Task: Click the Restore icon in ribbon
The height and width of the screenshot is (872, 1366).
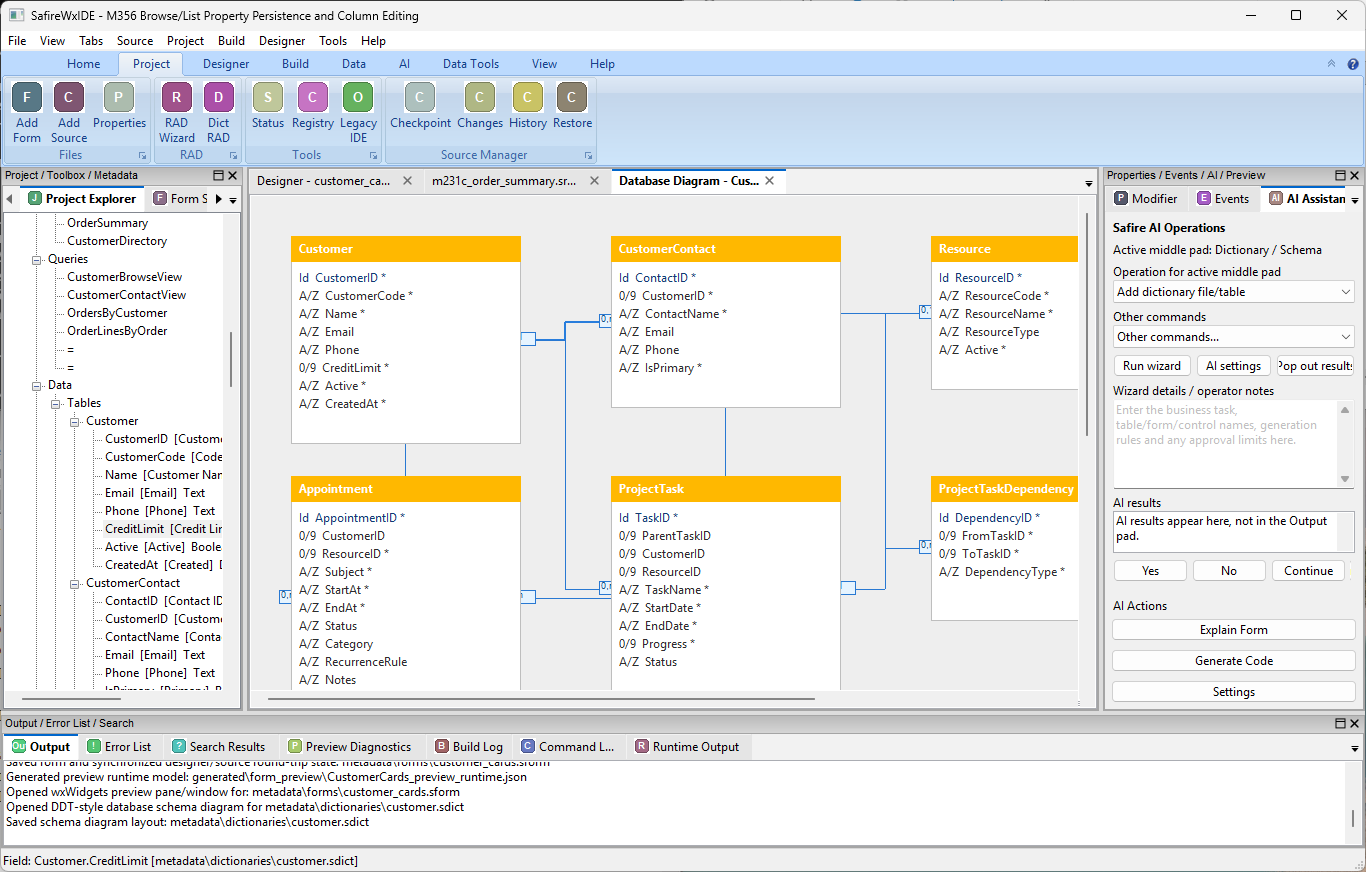Action: point(572,98)
